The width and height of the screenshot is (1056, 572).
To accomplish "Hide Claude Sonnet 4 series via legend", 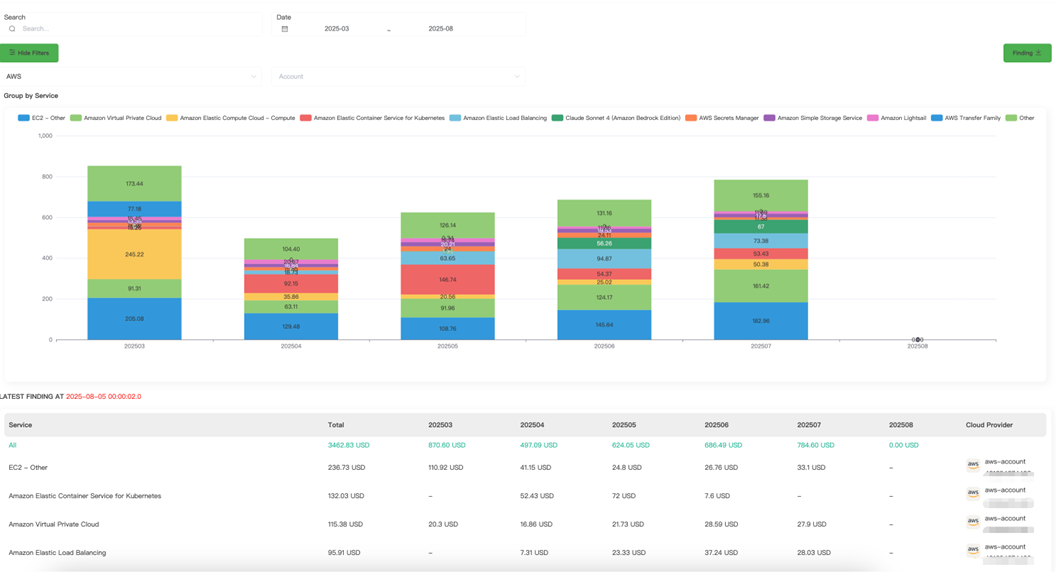I will point(615,118).
